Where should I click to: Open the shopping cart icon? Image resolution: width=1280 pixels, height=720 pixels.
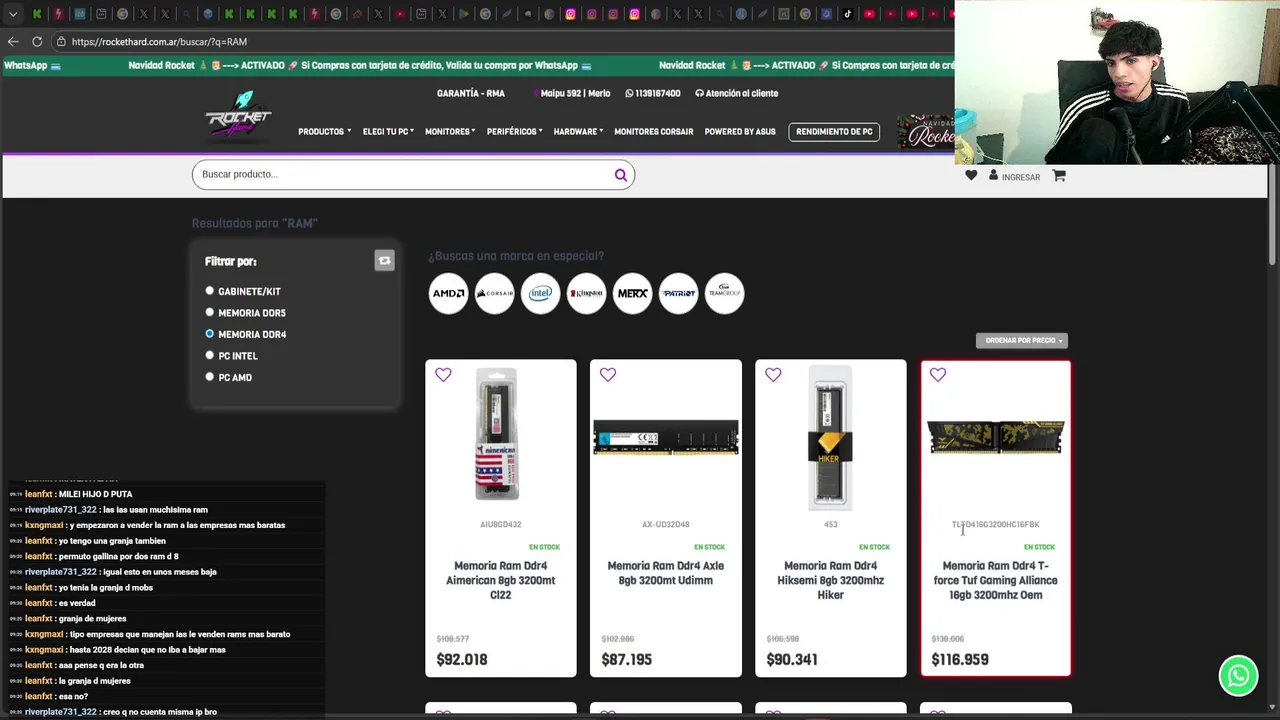pyautogui.click(x=1059, y=176)
